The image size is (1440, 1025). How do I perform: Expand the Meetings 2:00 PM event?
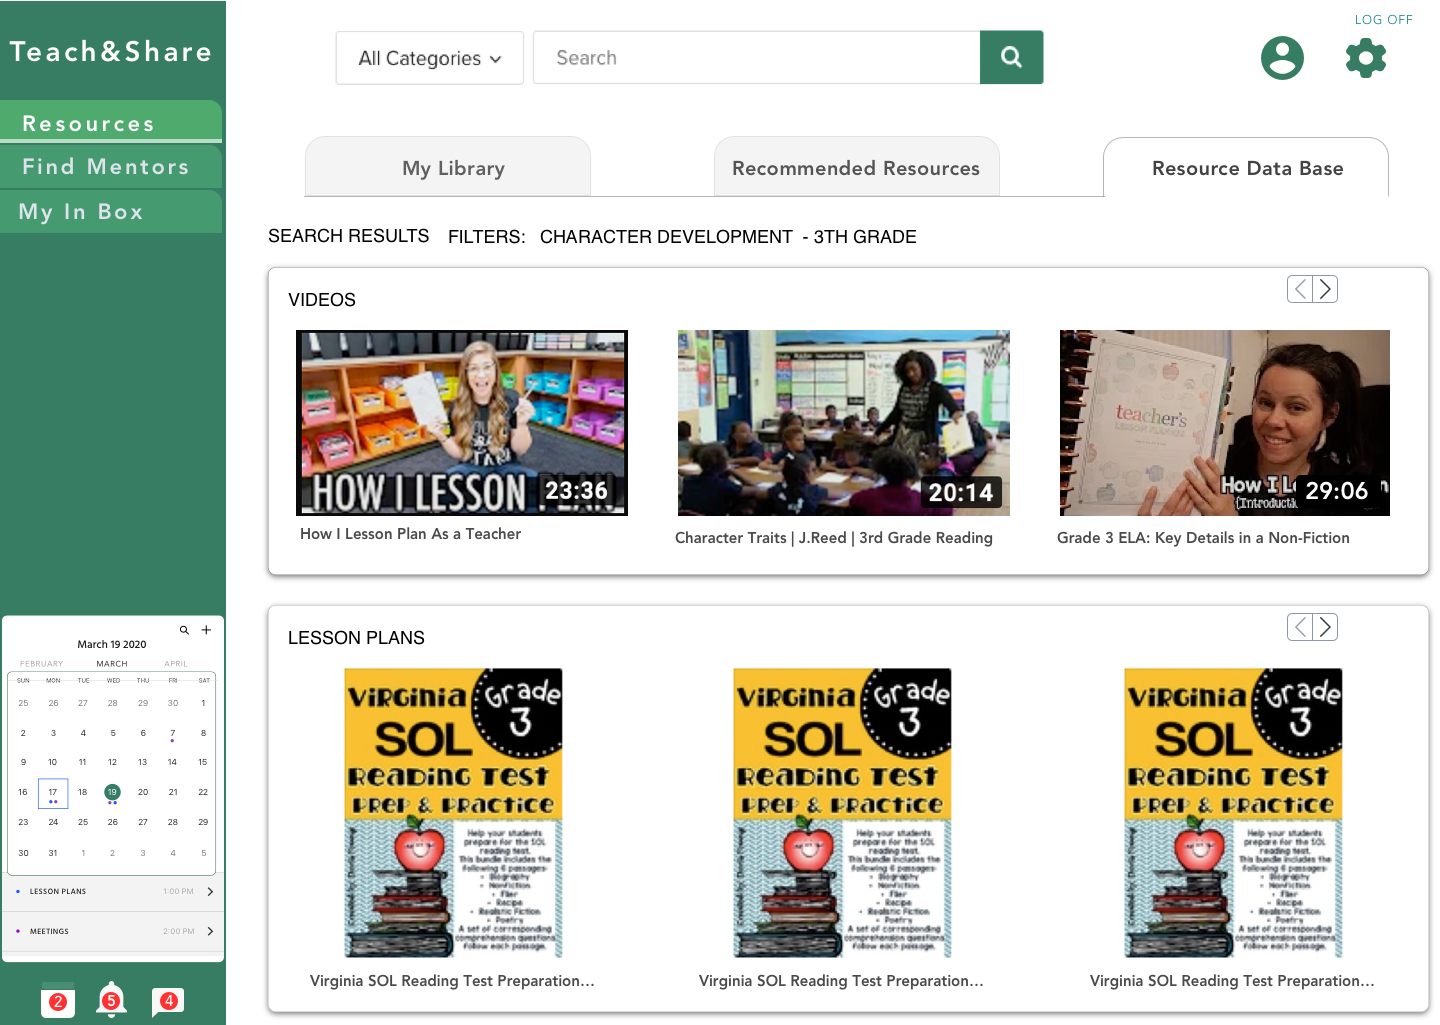click(210, 931)
